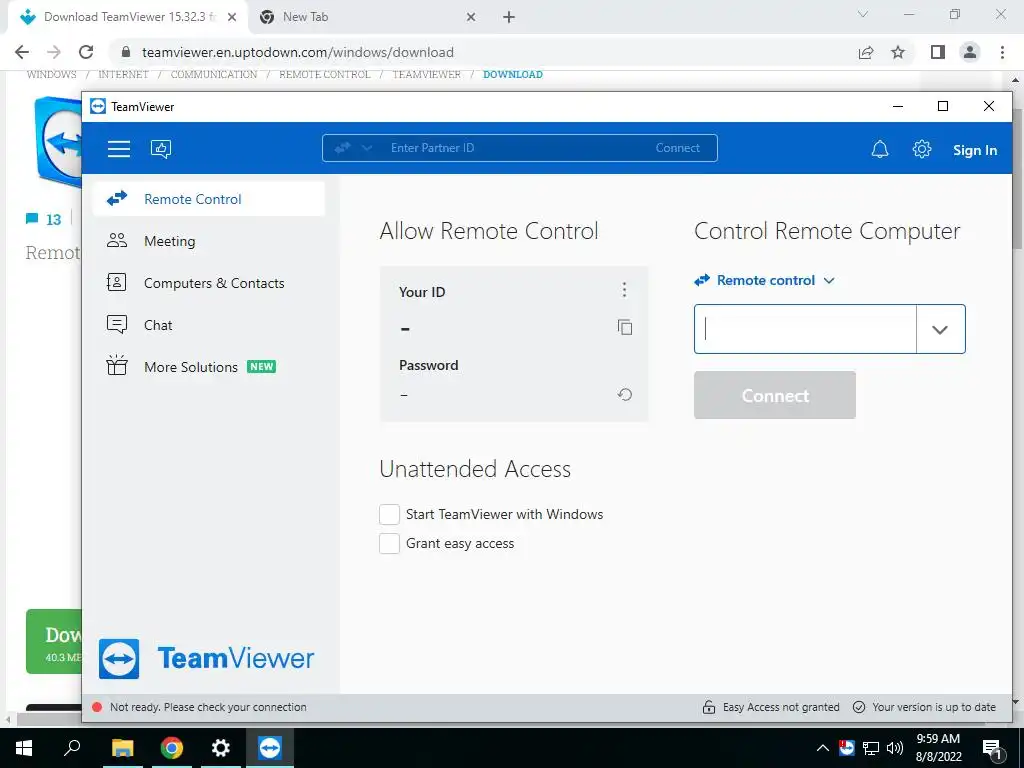
Task: Toggle the Chrome side panel icon
Action: tap(938, 52)
